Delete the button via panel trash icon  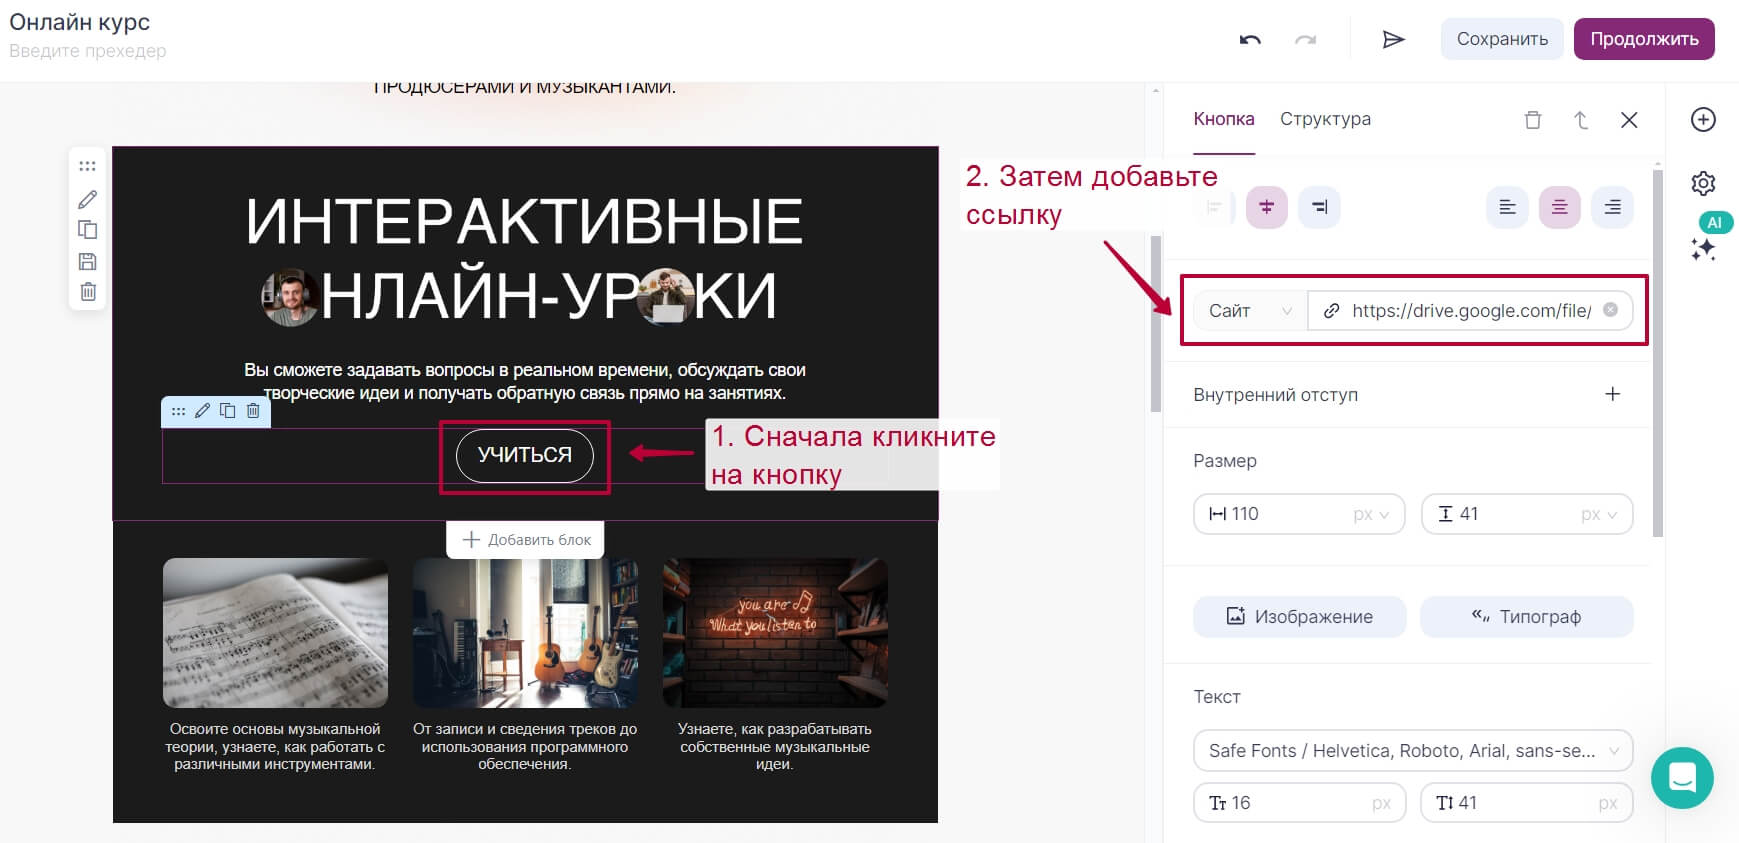click(1533, 120)
